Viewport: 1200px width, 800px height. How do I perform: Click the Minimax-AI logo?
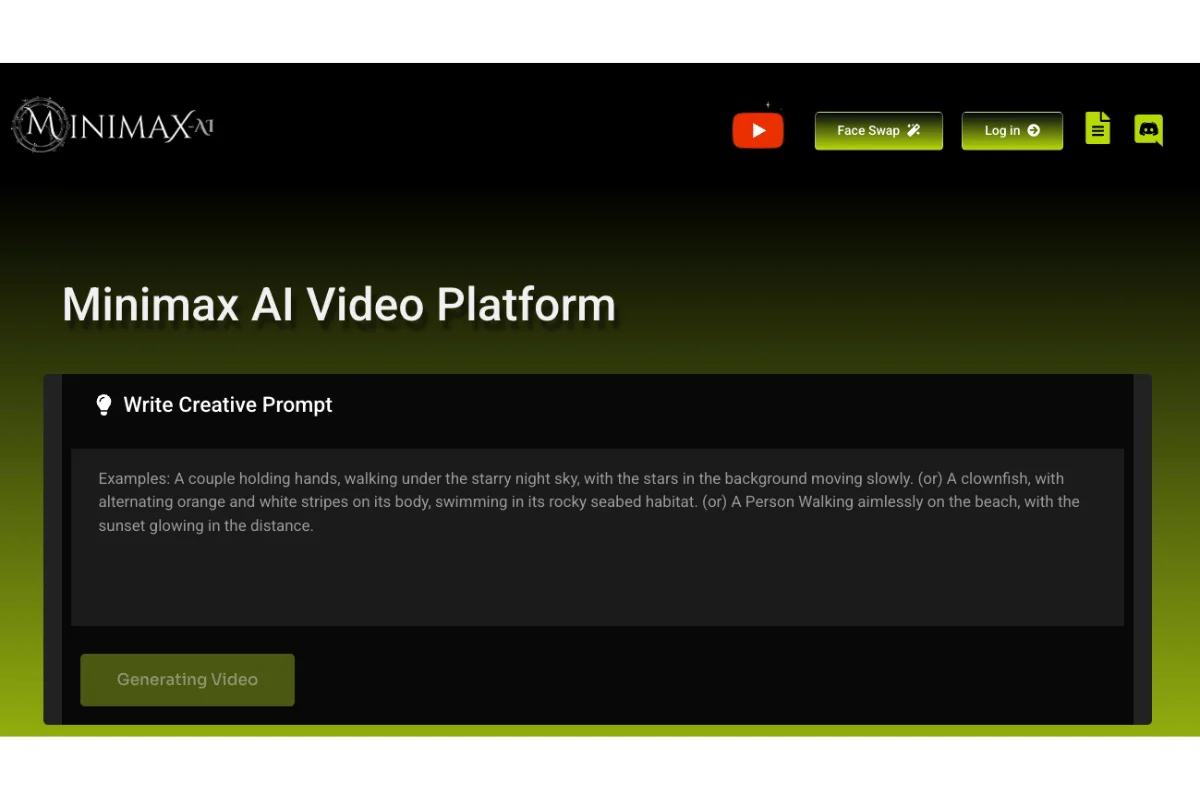point(112,124)
